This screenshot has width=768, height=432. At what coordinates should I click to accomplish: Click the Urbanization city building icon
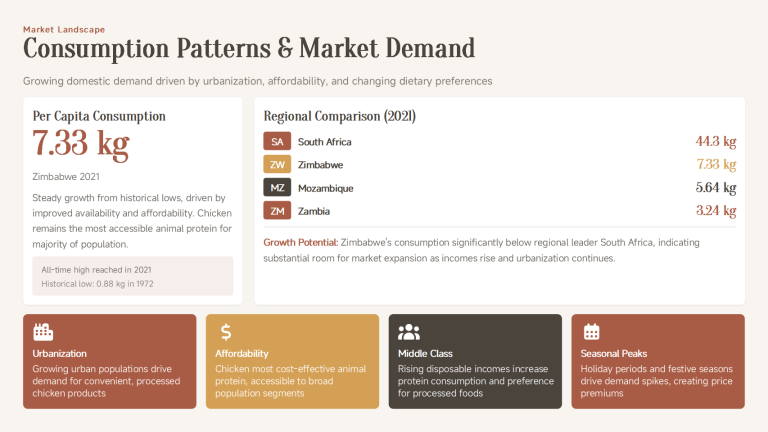pos(42,332)
